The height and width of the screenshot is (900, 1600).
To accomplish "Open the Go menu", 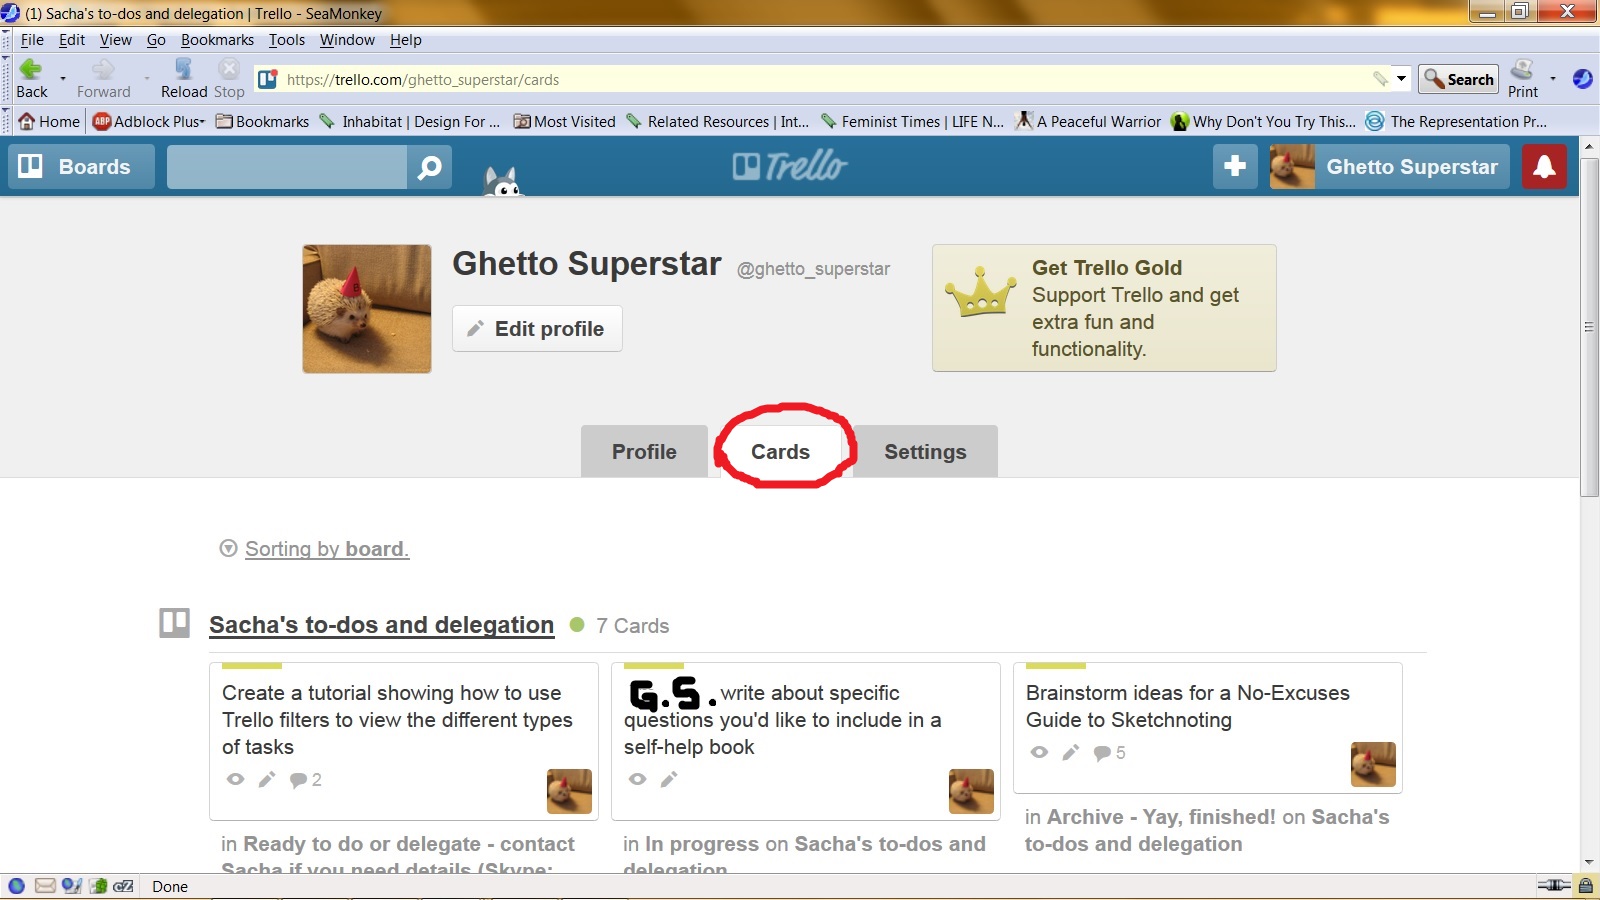I will click(x=156, y=40).
